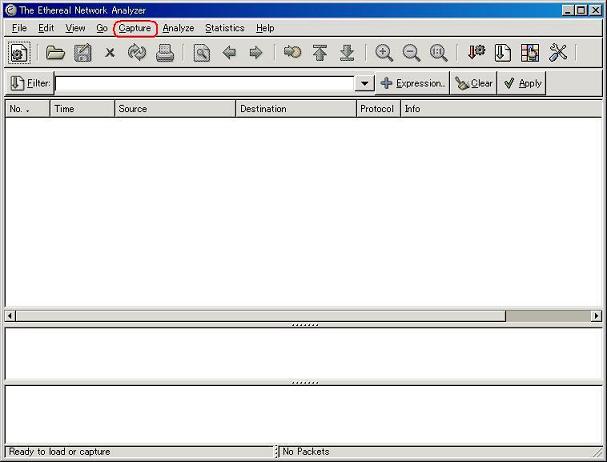Open preferences tools icon

(558, 53)
